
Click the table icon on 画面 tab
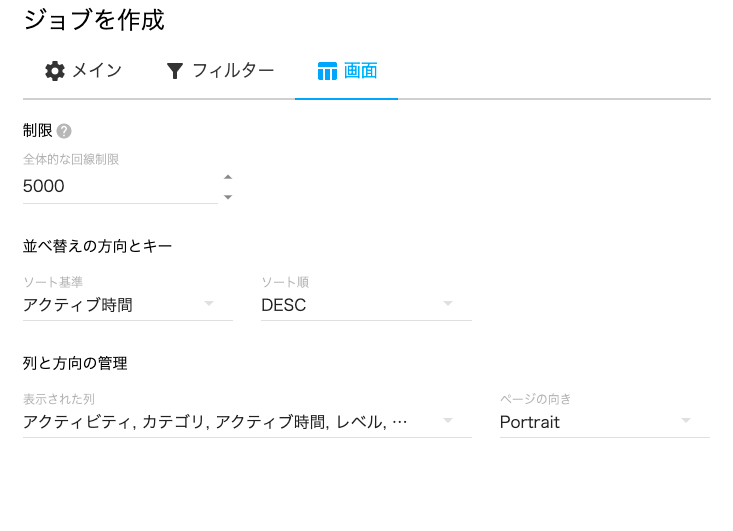(326, 71)
